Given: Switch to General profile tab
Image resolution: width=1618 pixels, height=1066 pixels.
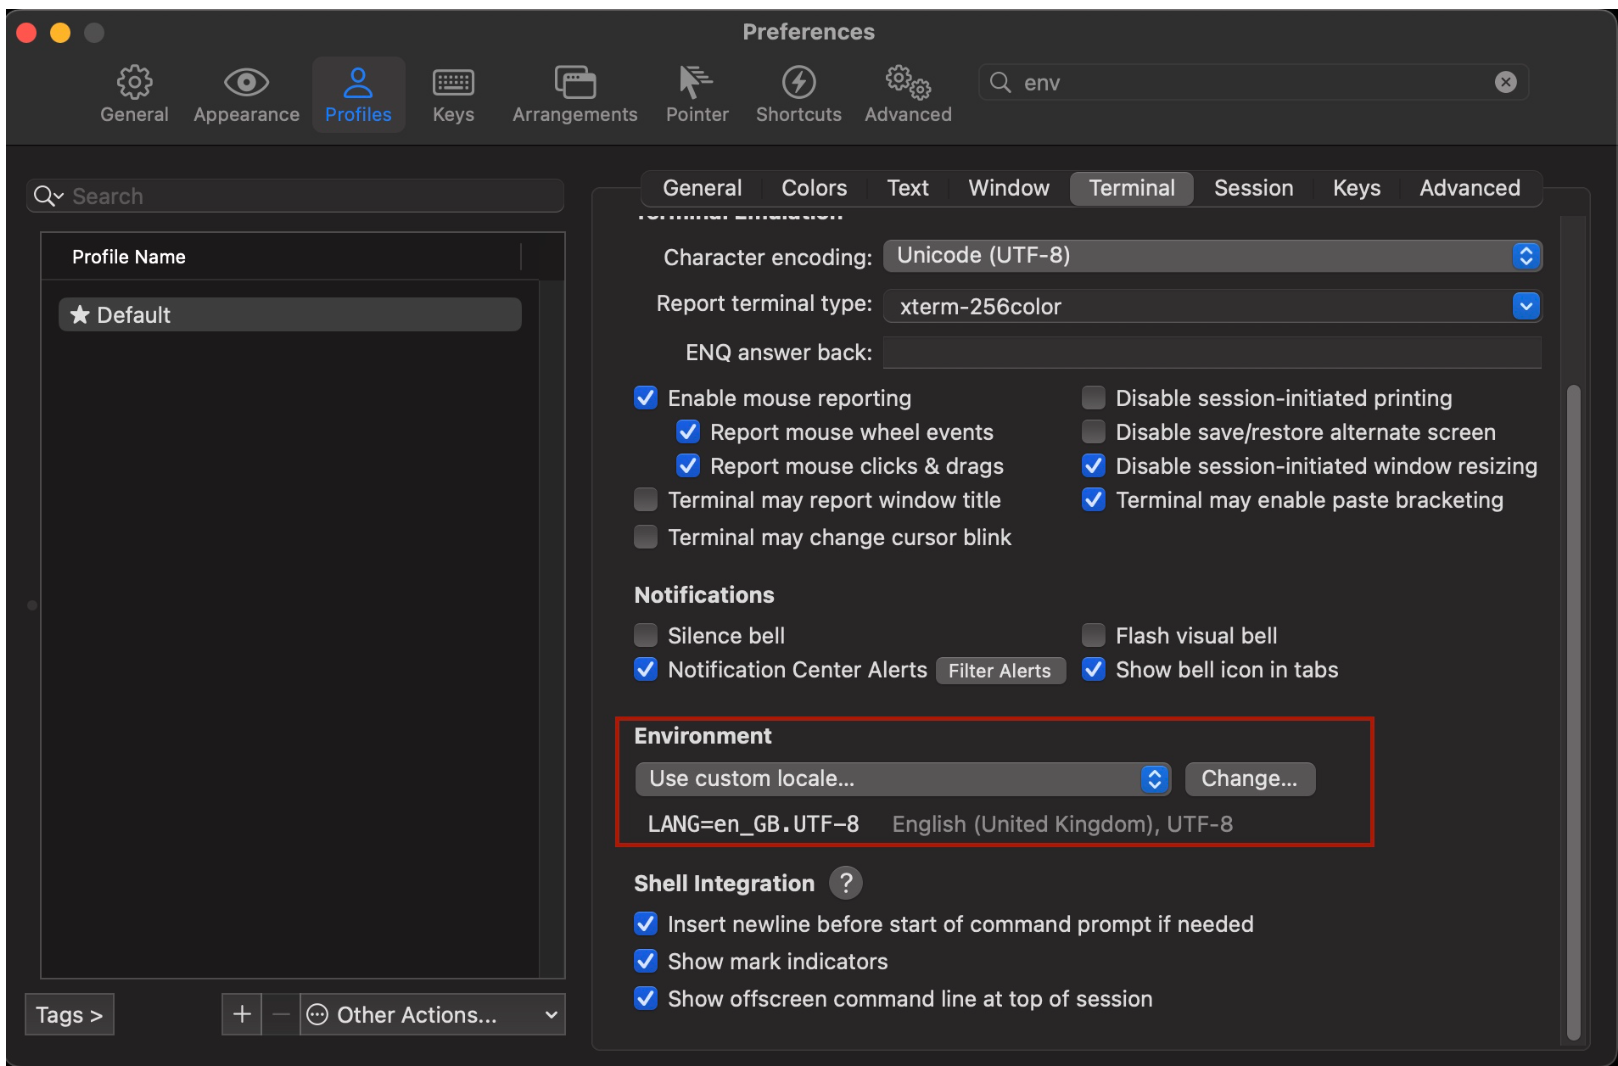Looking at the screenshot, I should click(702, 188).
